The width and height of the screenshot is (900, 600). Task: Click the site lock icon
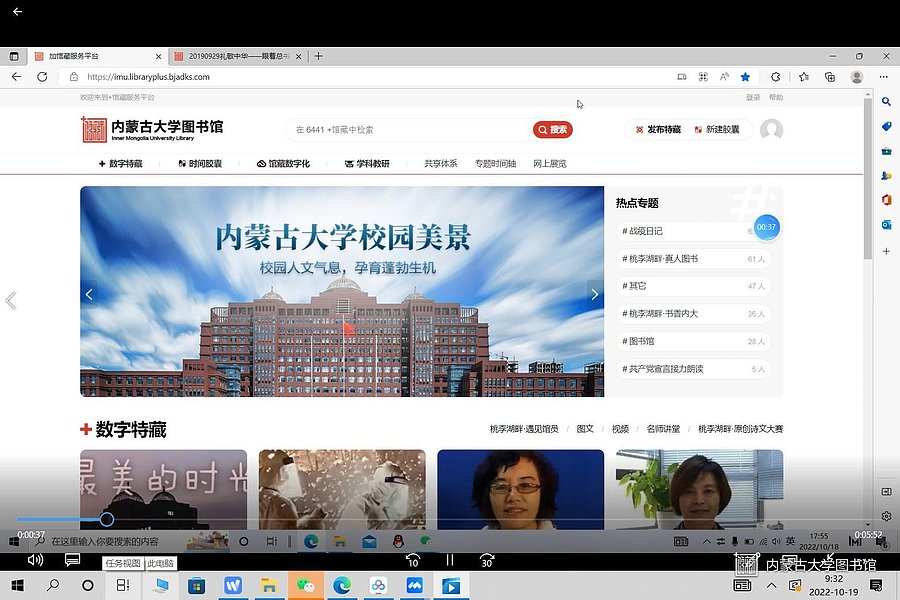coord(73,77)
